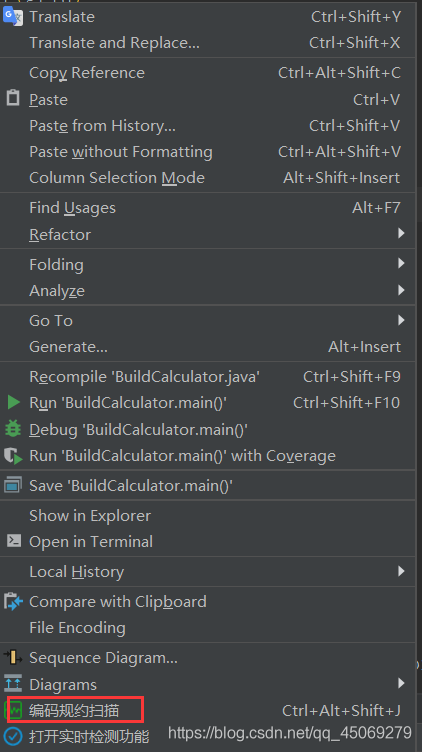The image size is (422, 752).
Task: Click the Open in Terminal icon
Action: coord(13,541)
